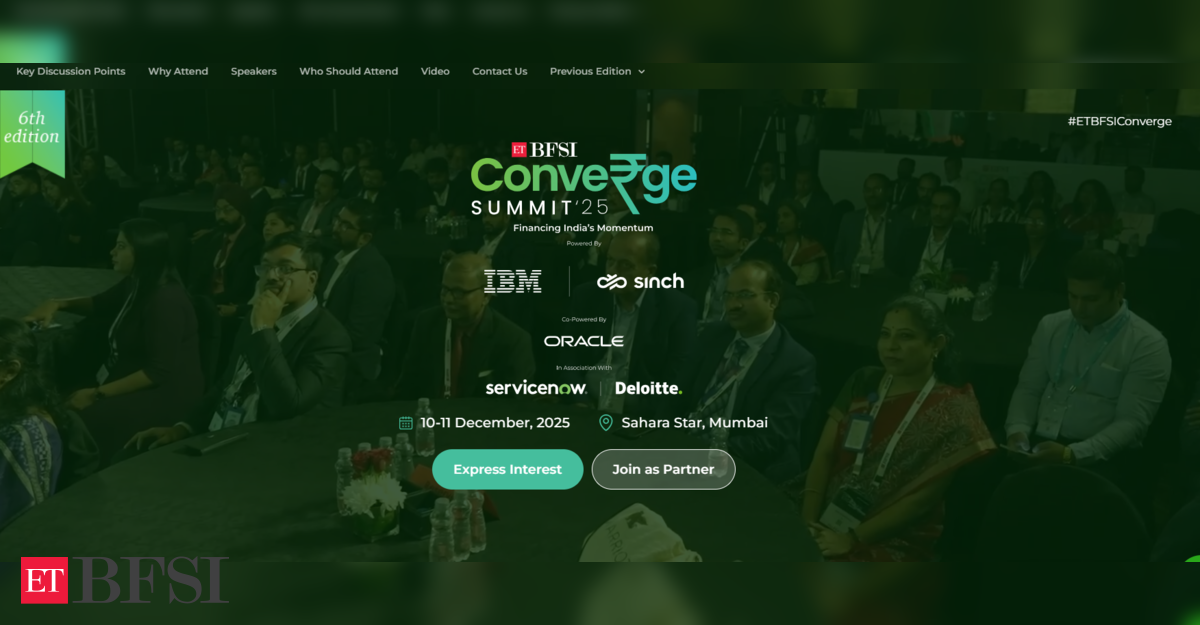The image size is (1200, 625).
Task: Click the calendar icon beside event date
Action: click(406, 423)
